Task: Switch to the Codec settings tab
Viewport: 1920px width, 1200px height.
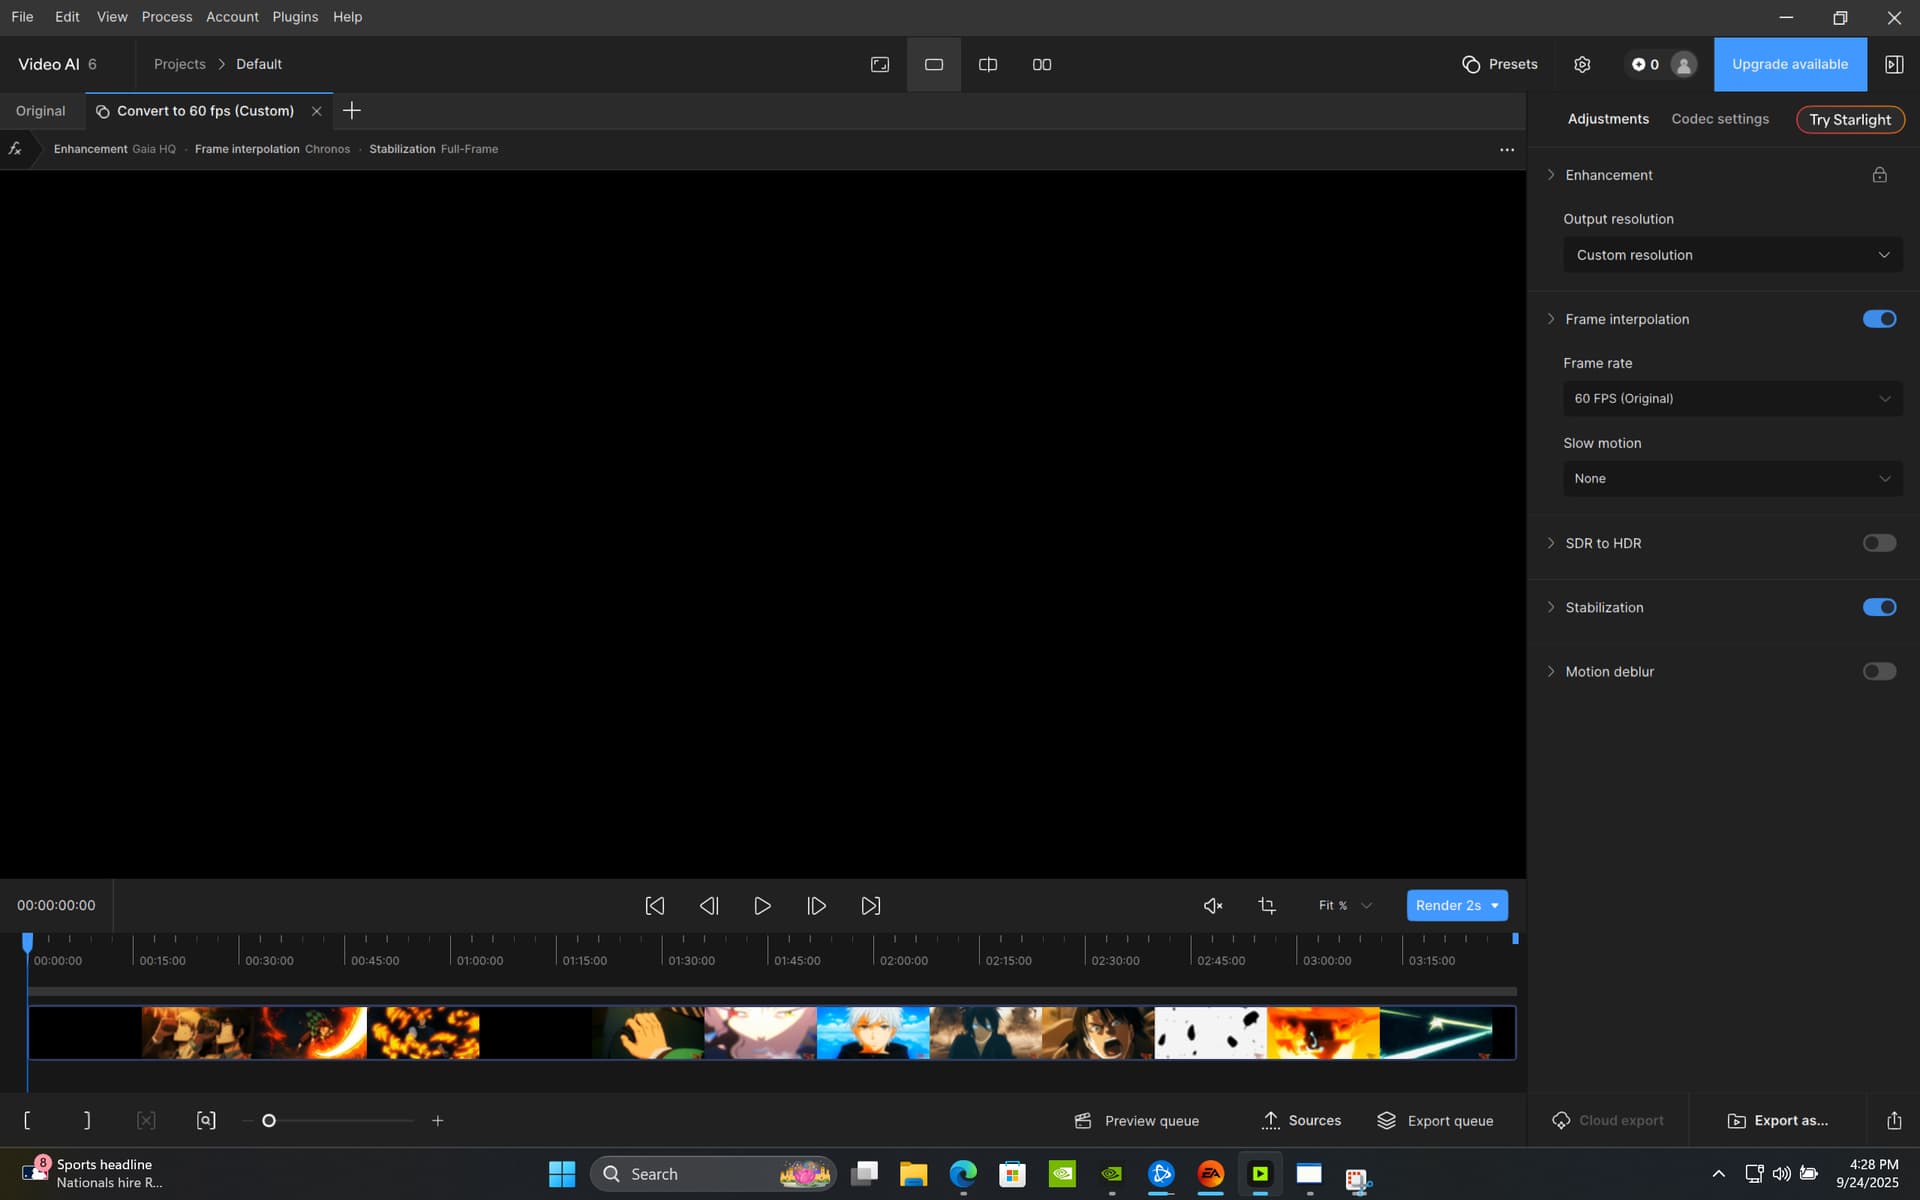Action: click(x=1720, y=119)
